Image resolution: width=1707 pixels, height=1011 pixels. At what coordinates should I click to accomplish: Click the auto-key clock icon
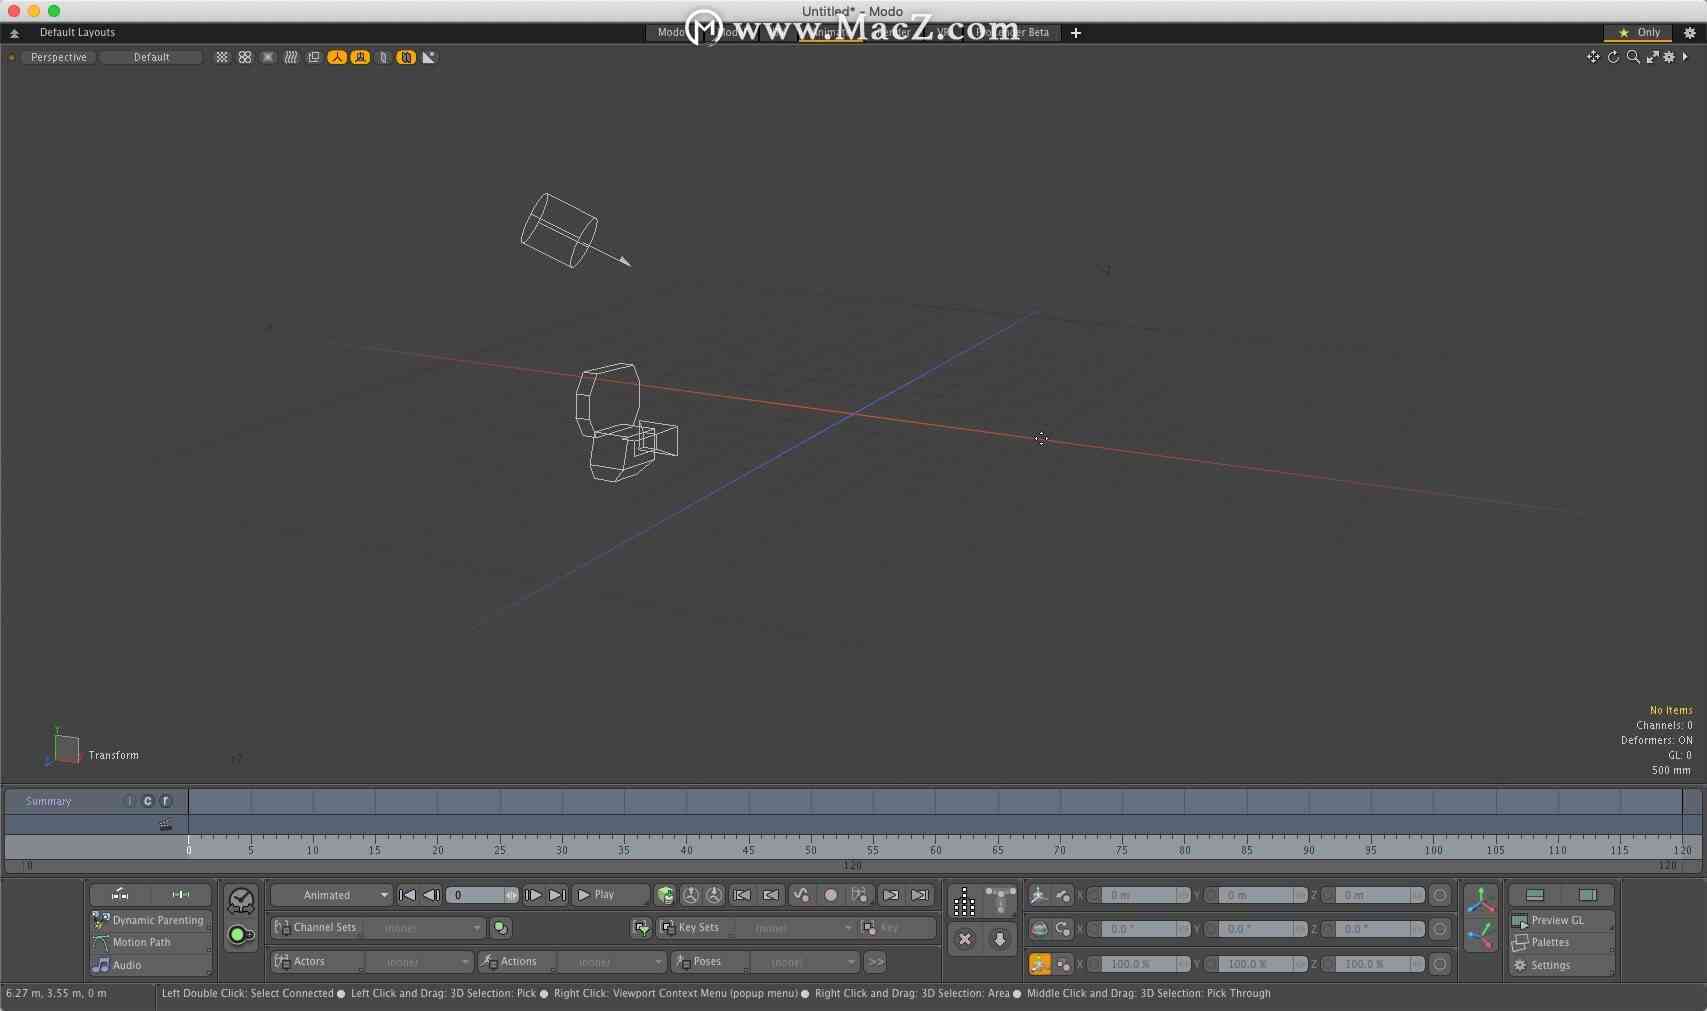(241, 900)
